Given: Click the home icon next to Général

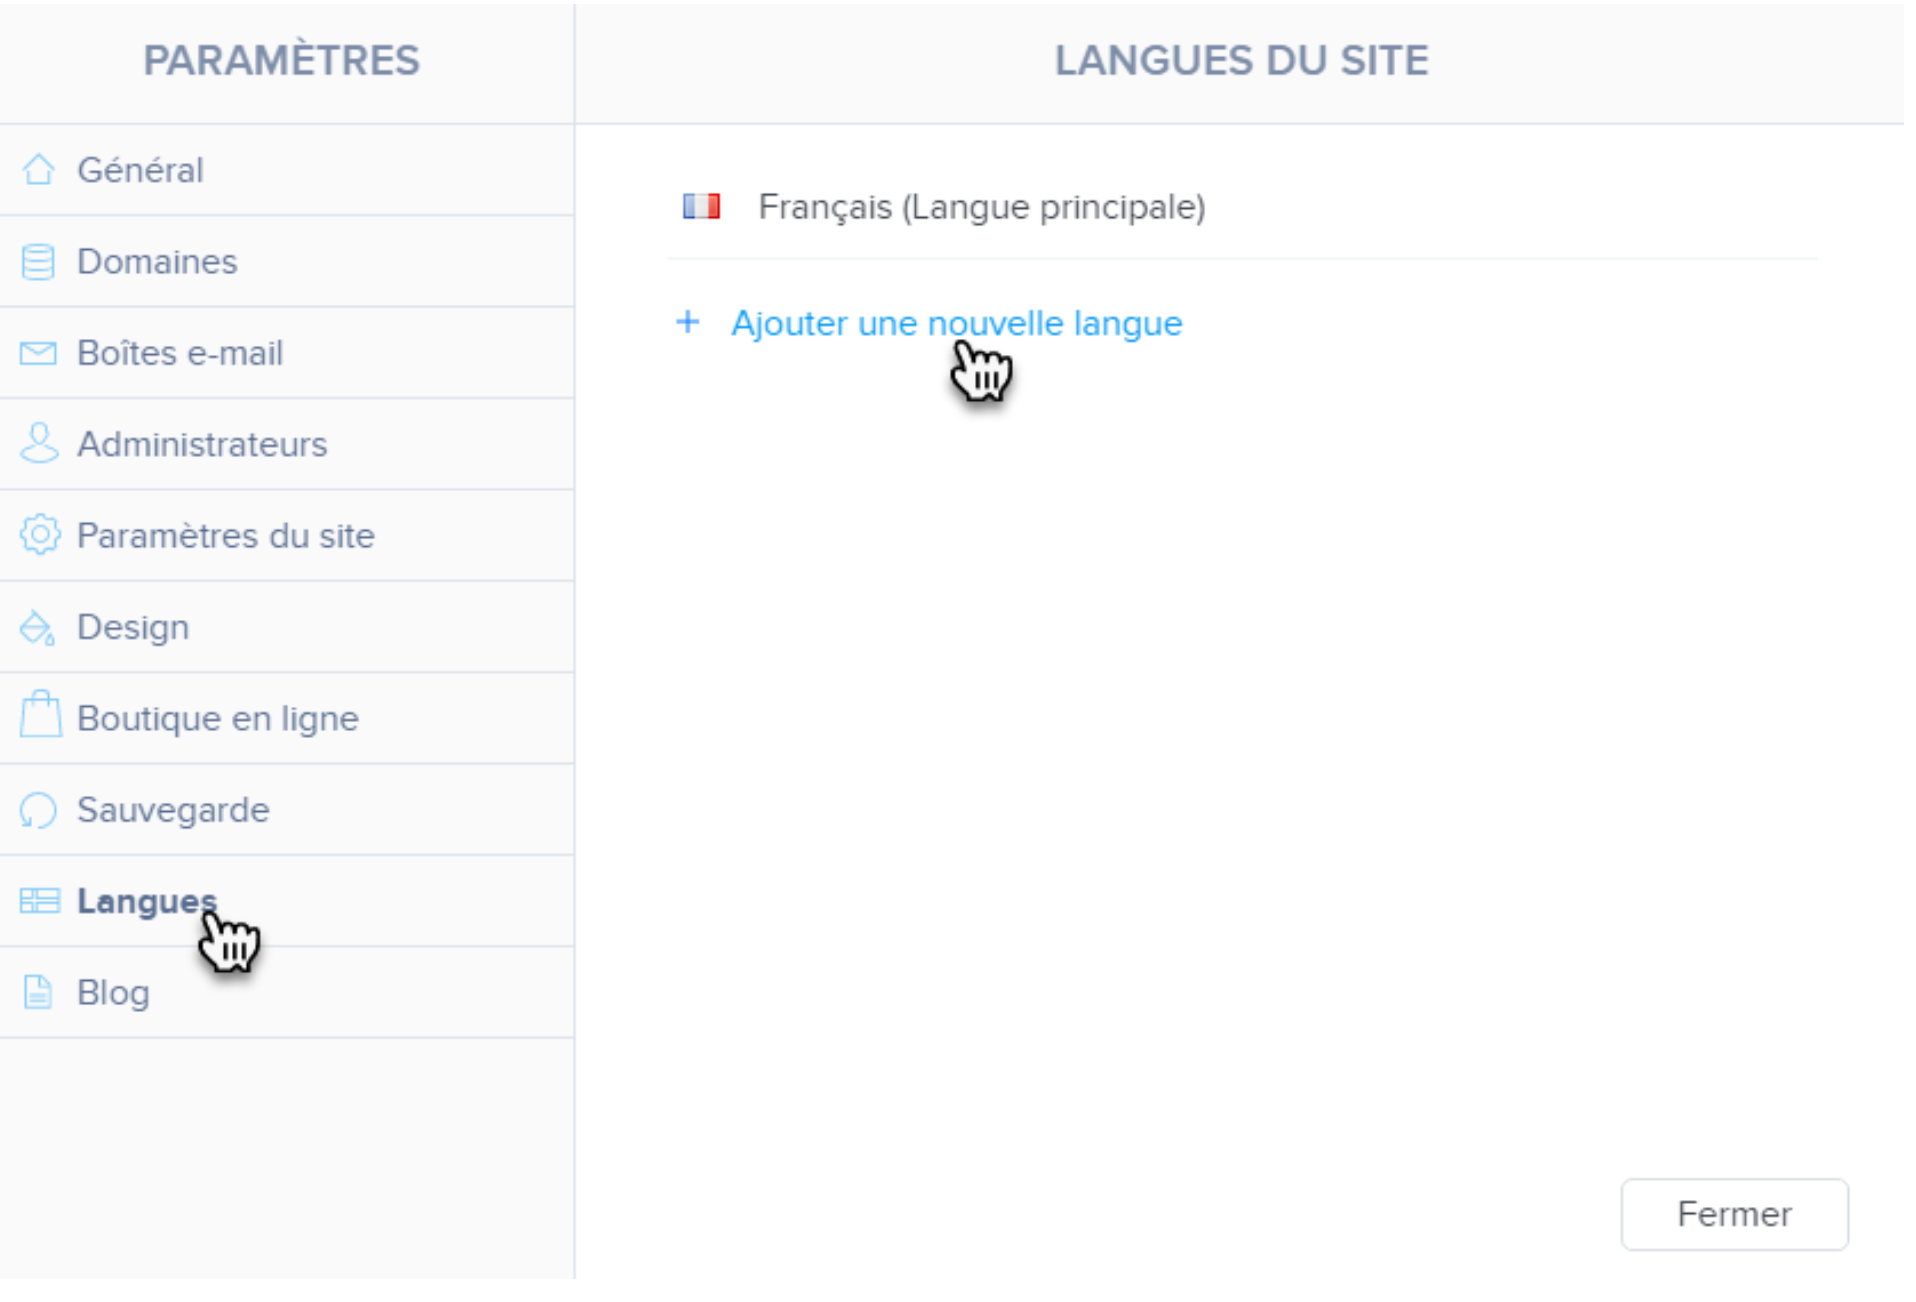Looking at the screenshot, I should tap(38, 169).
